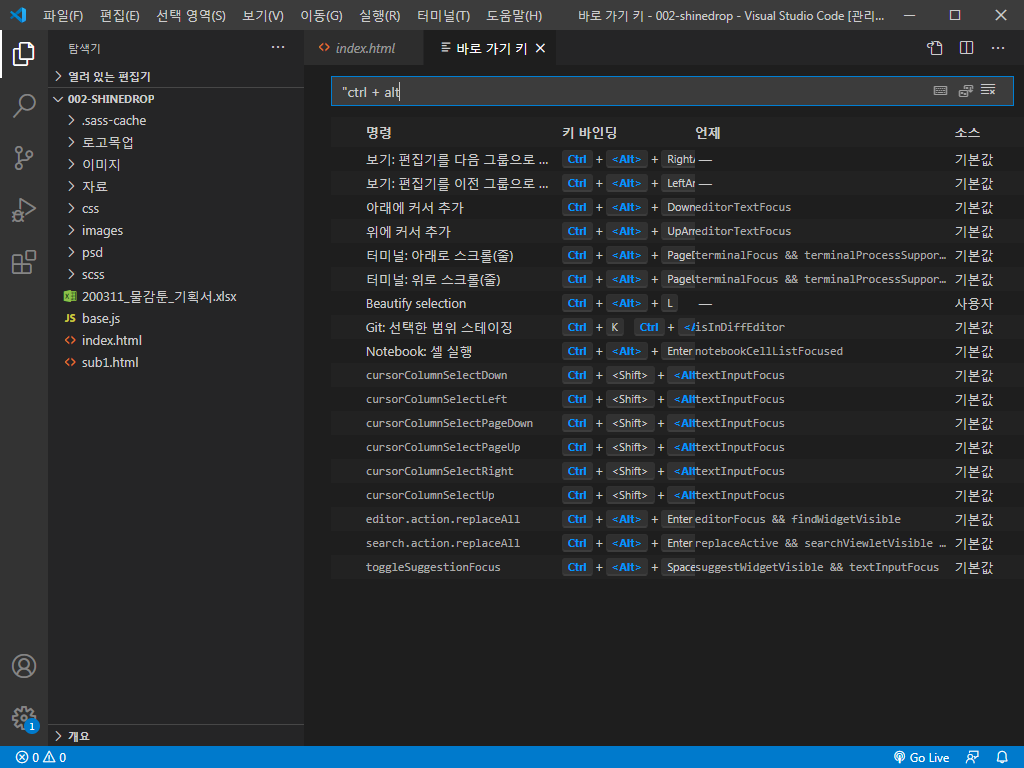The image size is (1024, 768).
Task: Open index.html in the explorer tree
Action: click(x=176, y=340)
